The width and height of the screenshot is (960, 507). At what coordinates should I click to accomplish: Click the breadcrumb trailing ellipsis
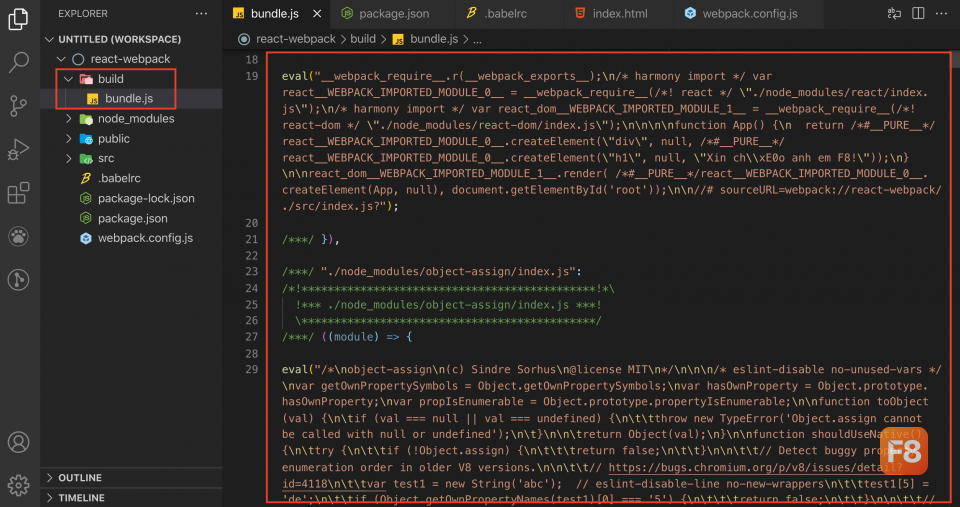point(477,40)
